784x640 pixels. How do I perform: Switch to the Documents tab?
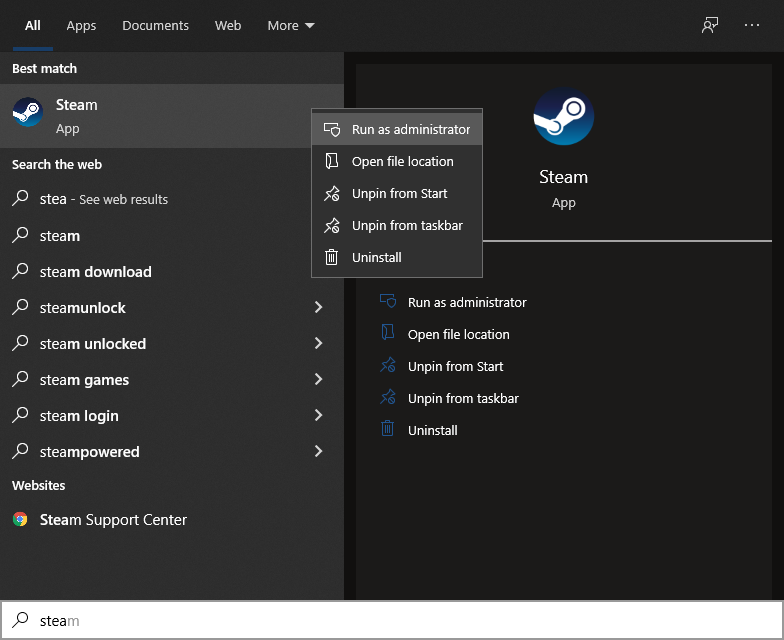(x=155, y=26)
